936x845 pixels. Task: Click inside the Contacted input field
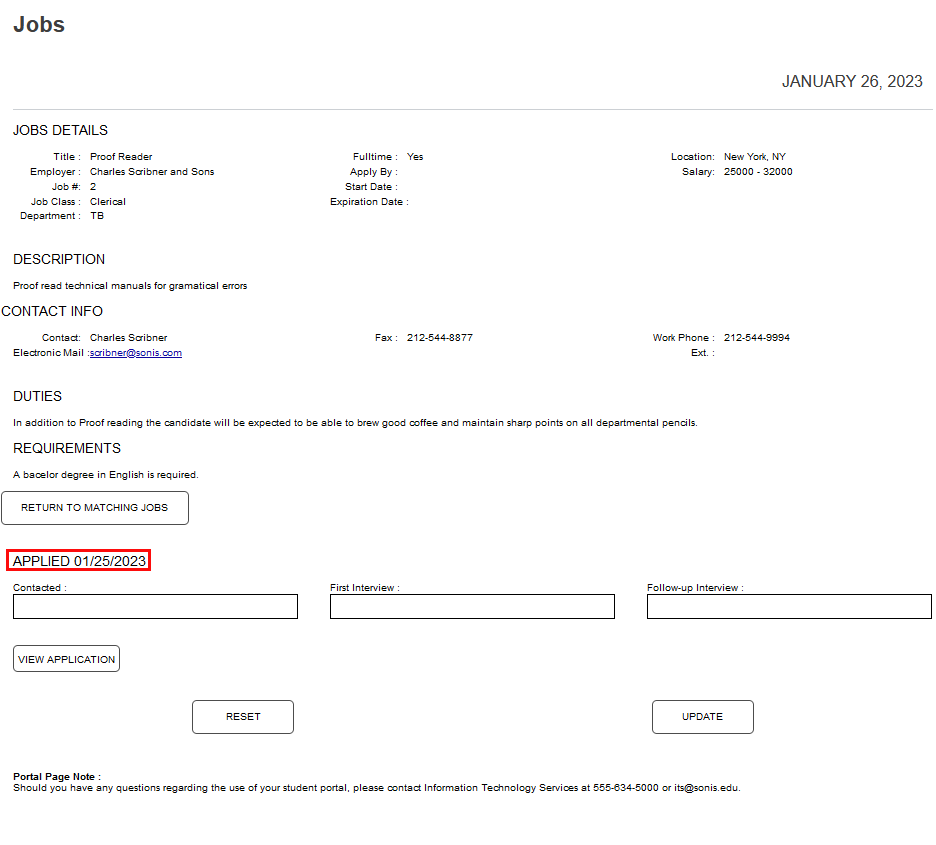(x=155, y=606)
